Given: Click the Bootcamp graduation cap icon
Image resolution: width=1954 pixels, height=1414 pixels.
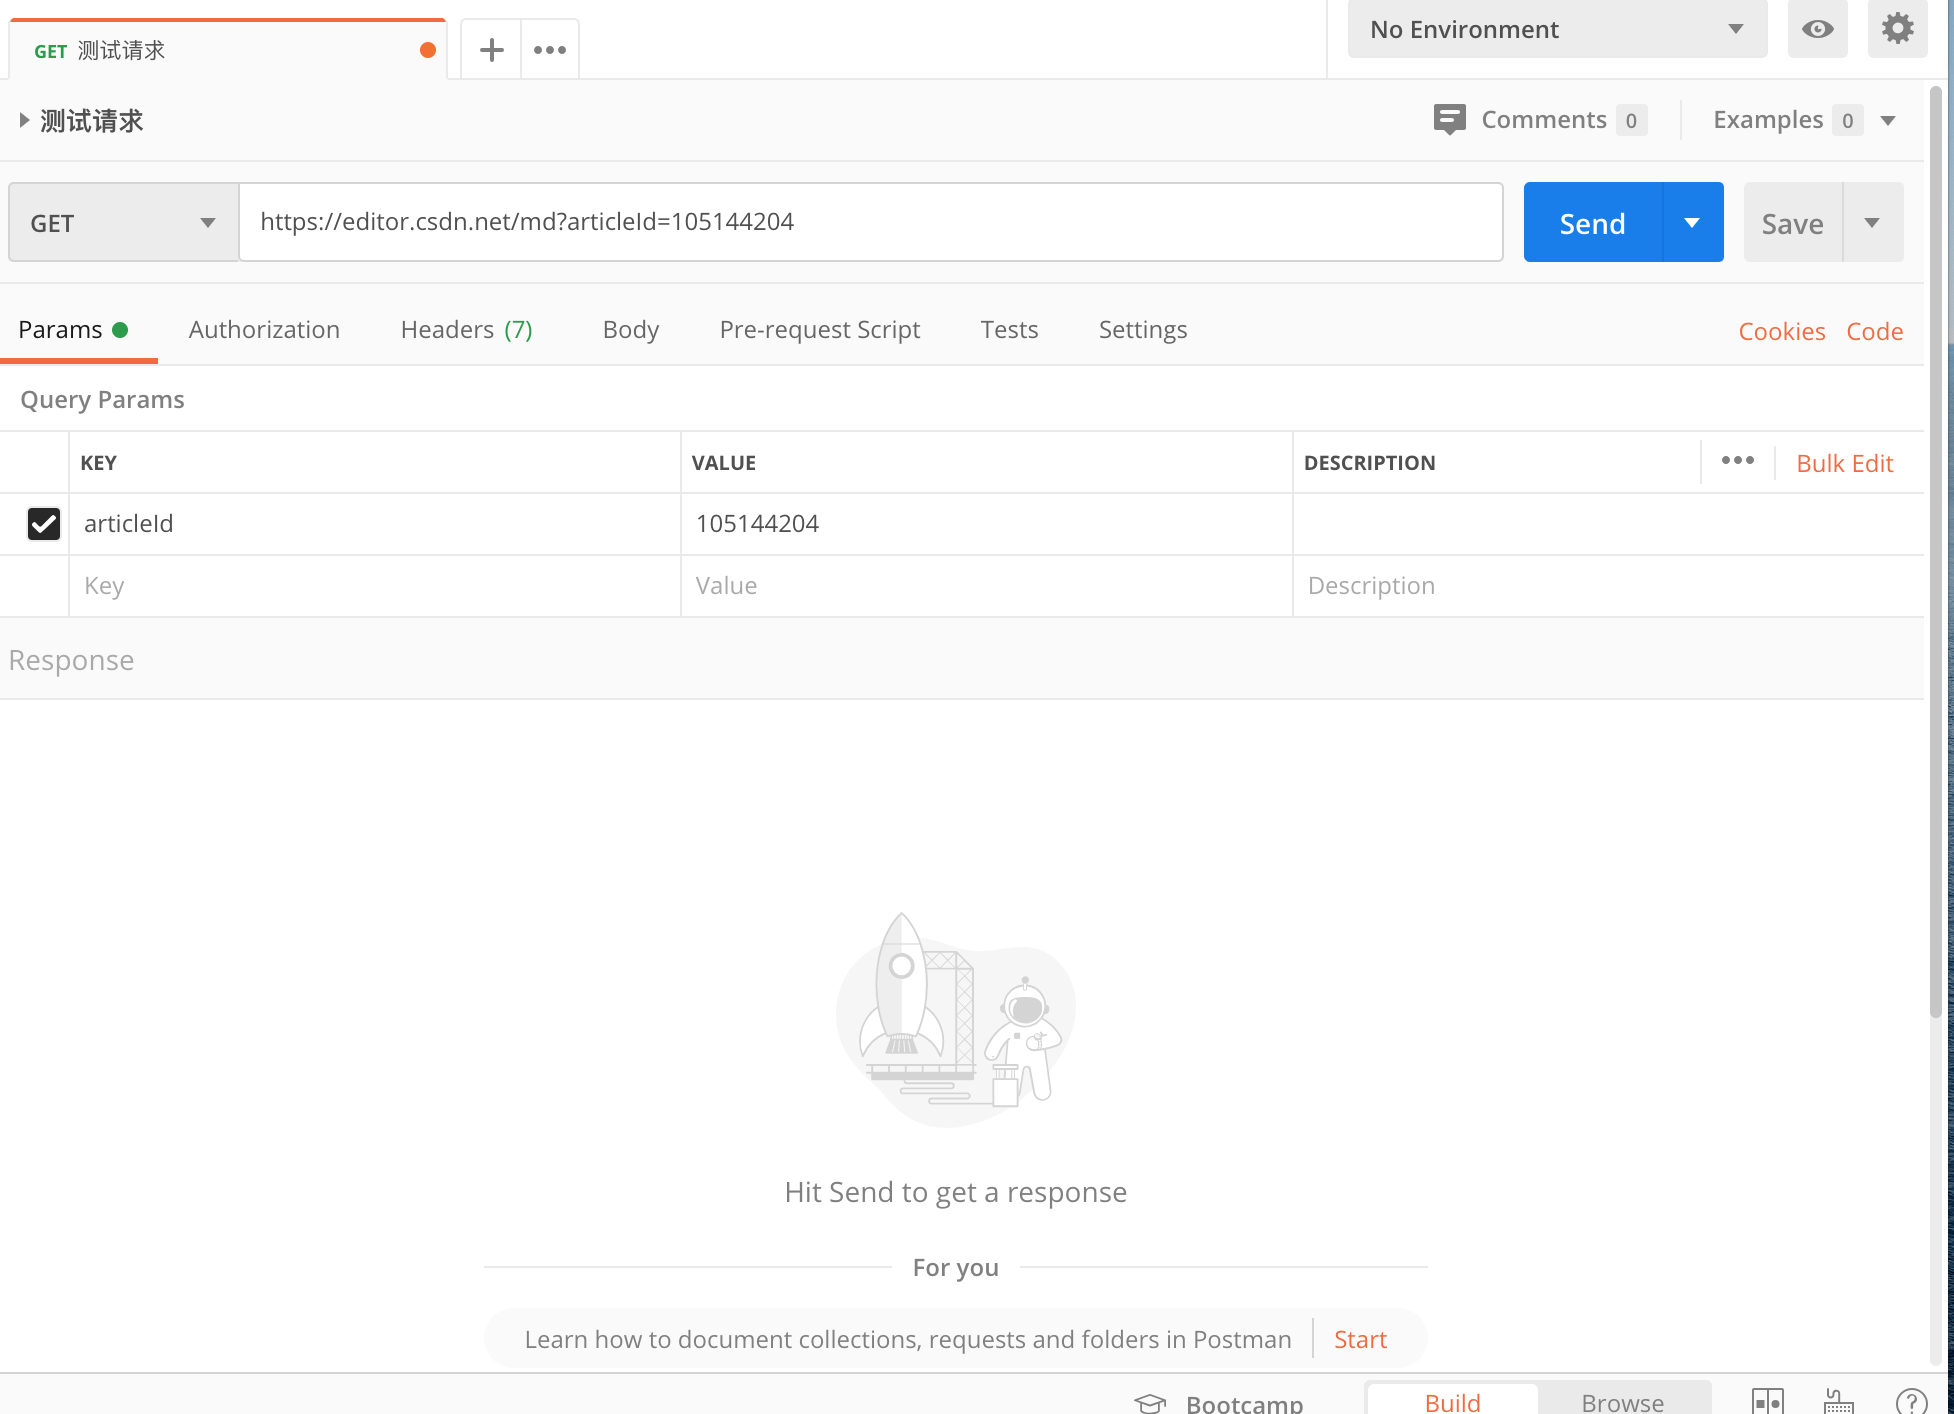Looking at the screenshot, I should [1150, 1402].
